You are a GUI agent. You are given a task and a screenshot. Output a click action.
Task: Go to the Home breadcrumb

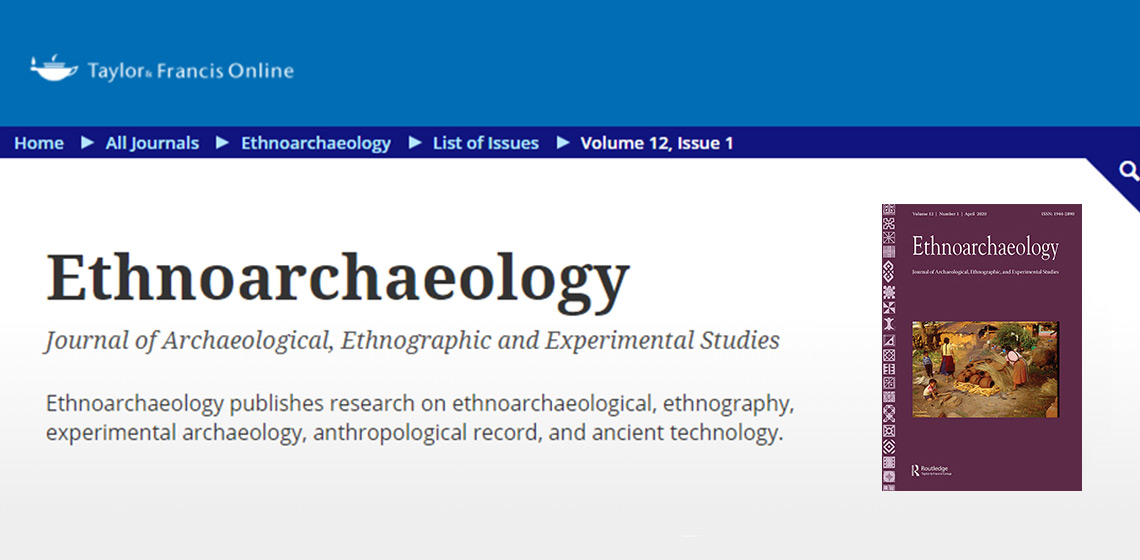pos(39,143)
